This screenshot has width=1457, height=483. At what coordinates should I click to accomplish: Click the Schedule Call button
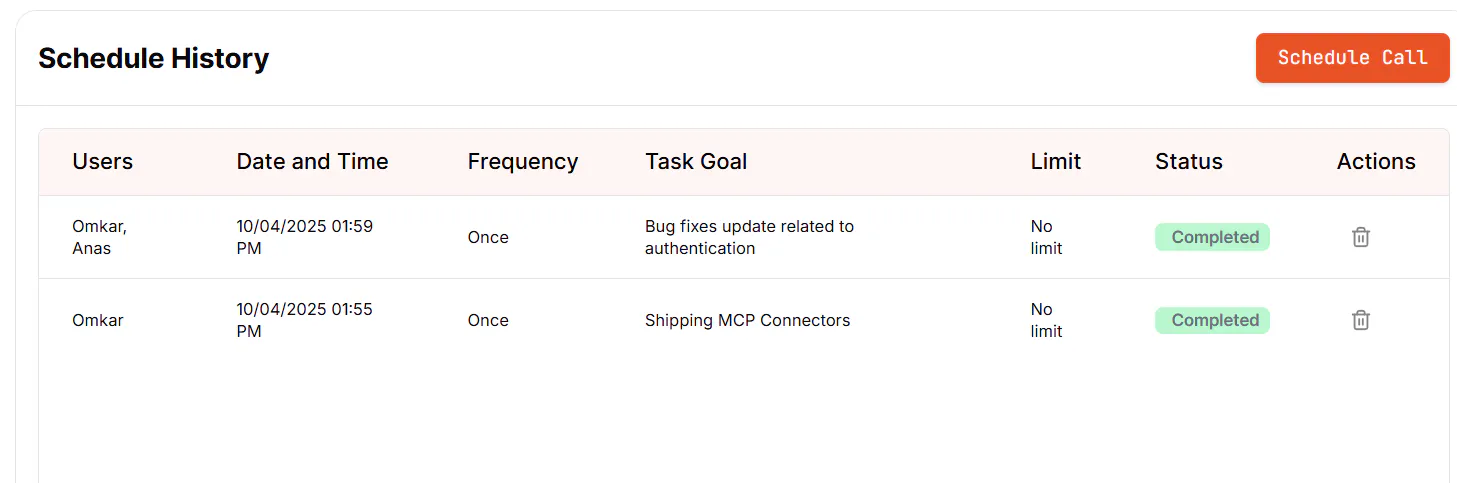pyautogui.click(x=1352, y=58)
